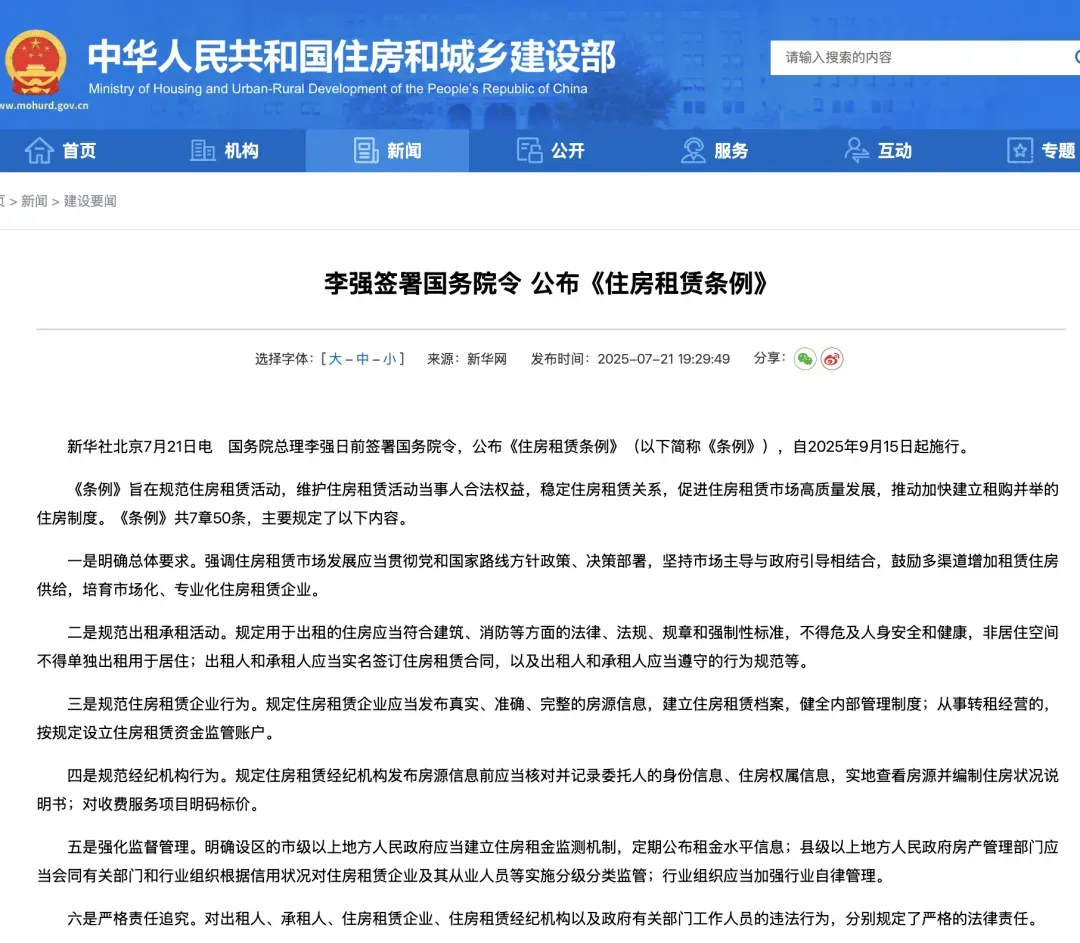Click the national emblem logo
The width and height of the screenshot is (1080, 943).
pos(38,62)
